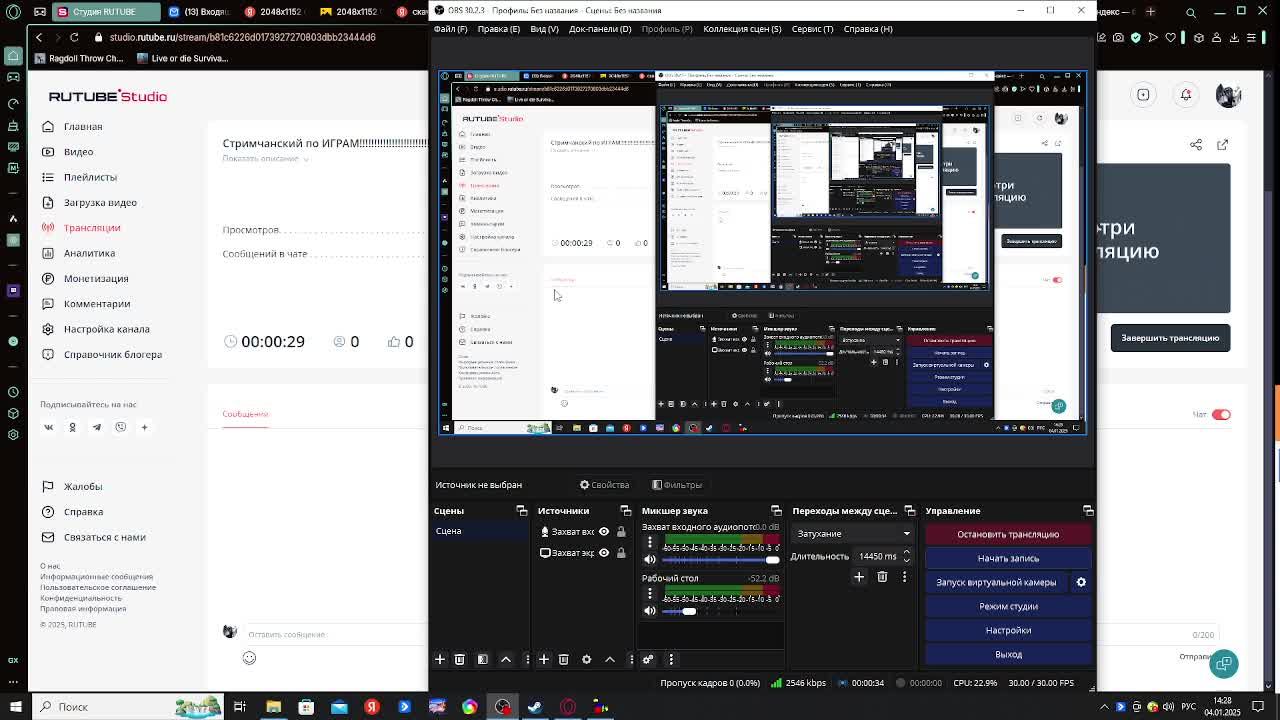
Task: Open OBS Сервис menu
Action: (812, 29)
